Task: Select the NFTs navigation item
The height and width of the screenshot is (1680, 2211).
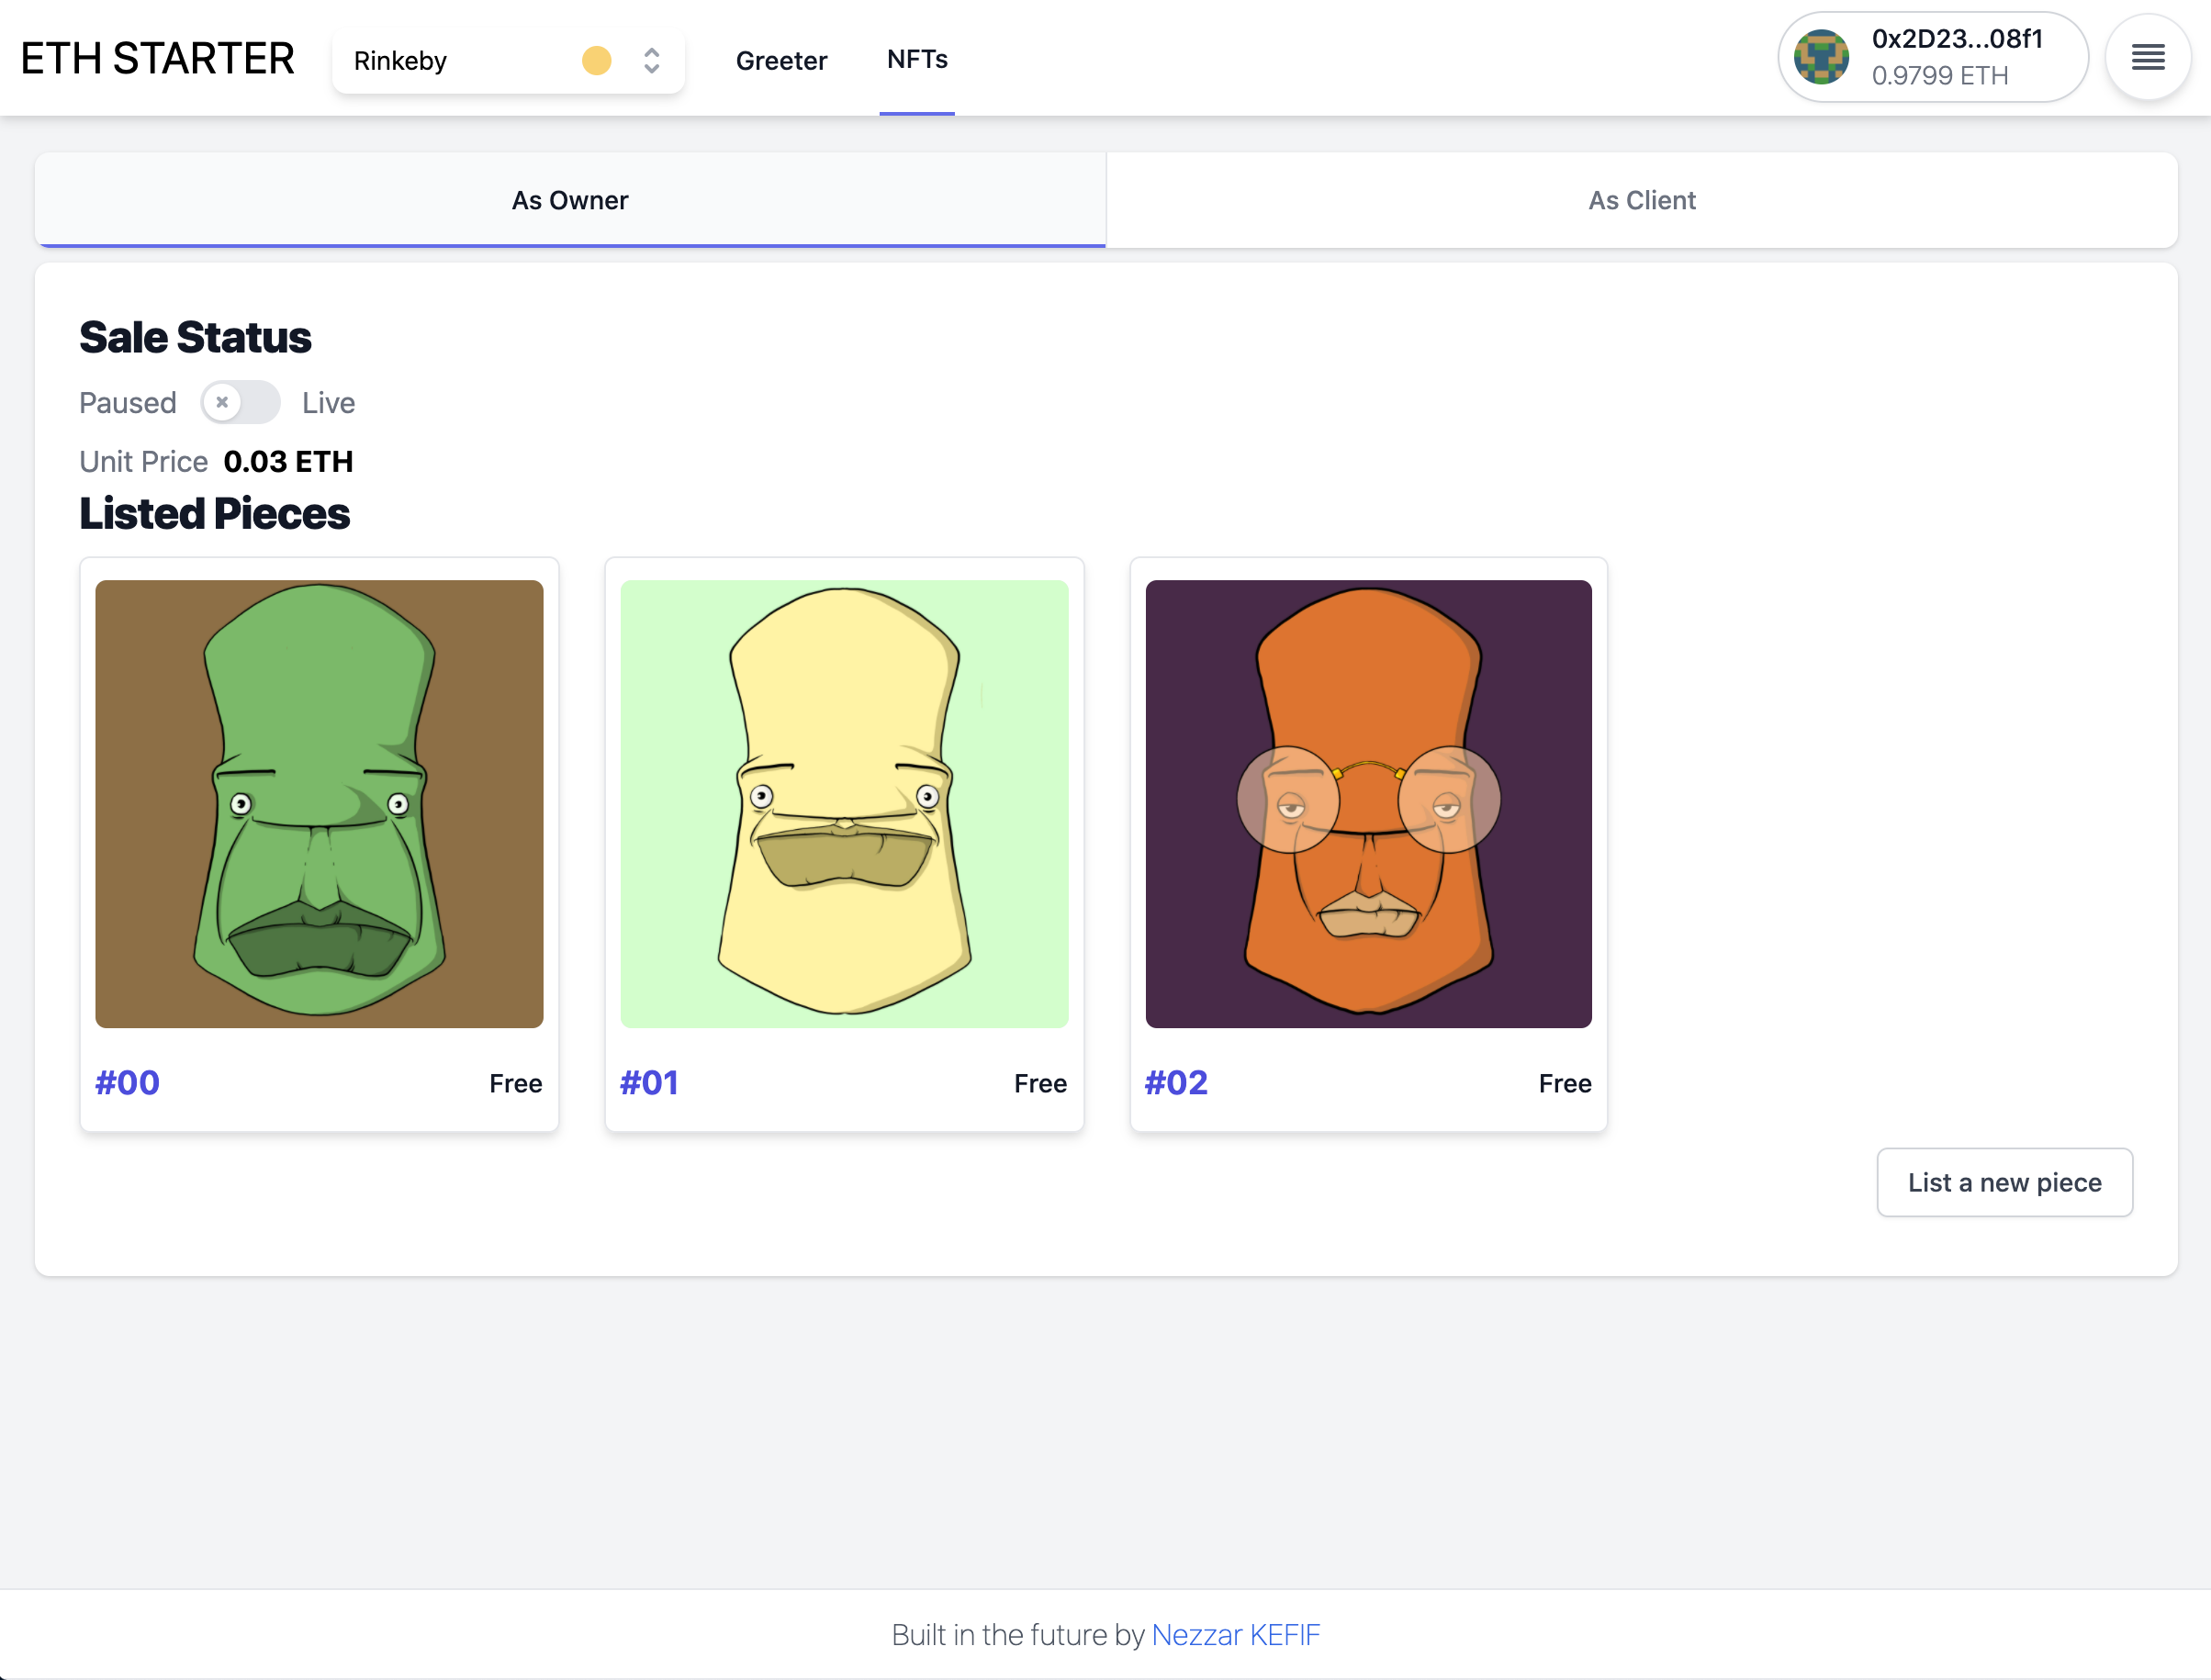Action: pyautogui.click(x=917, y=60)
